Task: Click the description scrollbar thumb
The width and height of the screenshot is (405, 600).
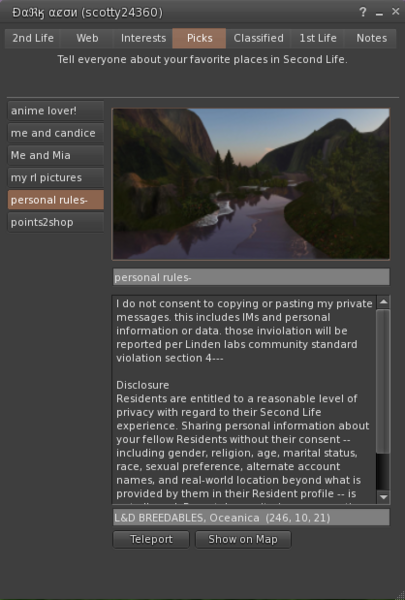Action: [383, 381]
